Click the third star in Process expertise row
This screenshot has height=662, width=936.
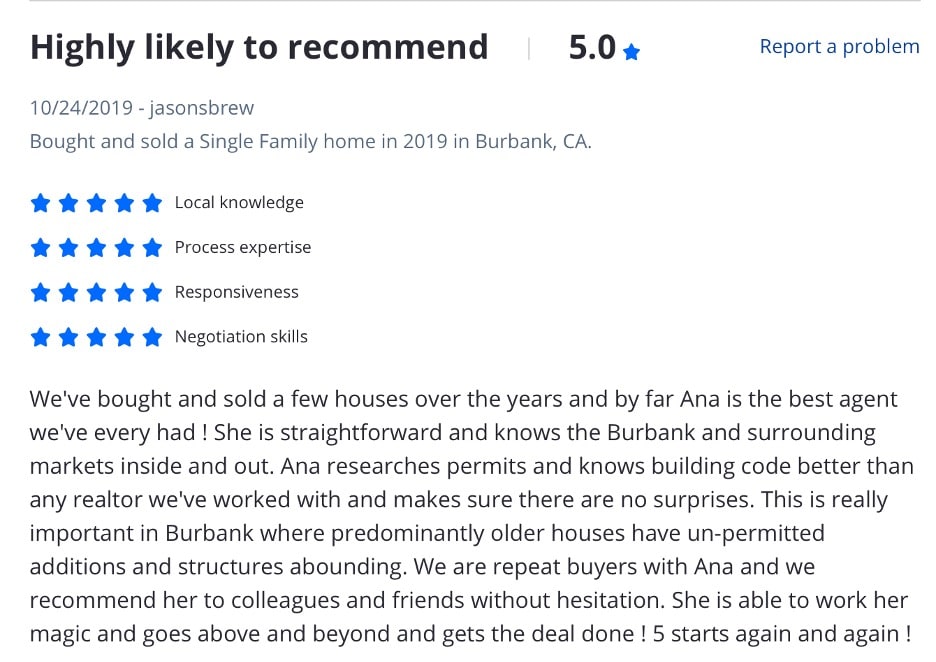pyautogui.click(x=96, y=247)
